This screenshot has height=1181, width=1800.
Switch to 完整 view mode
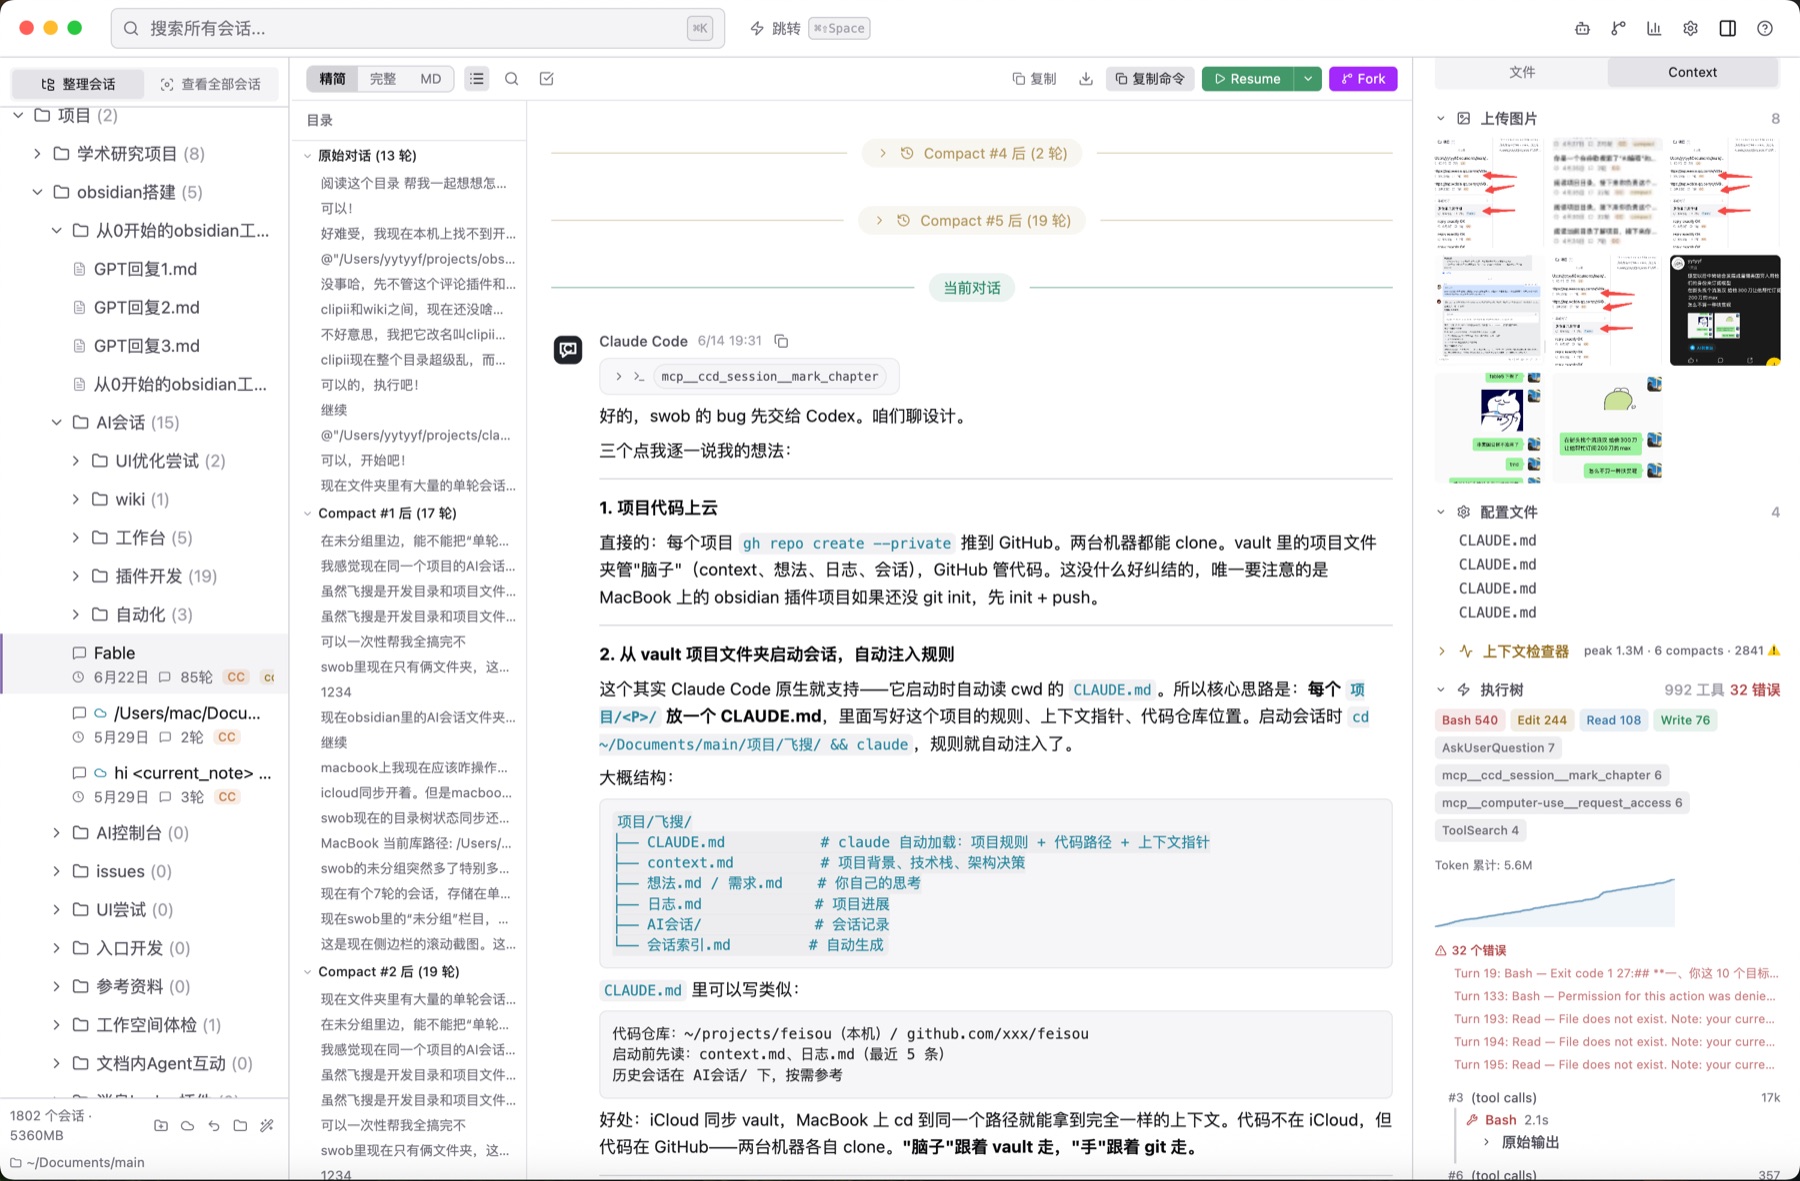pyautogui.click(x=382, y=79)
